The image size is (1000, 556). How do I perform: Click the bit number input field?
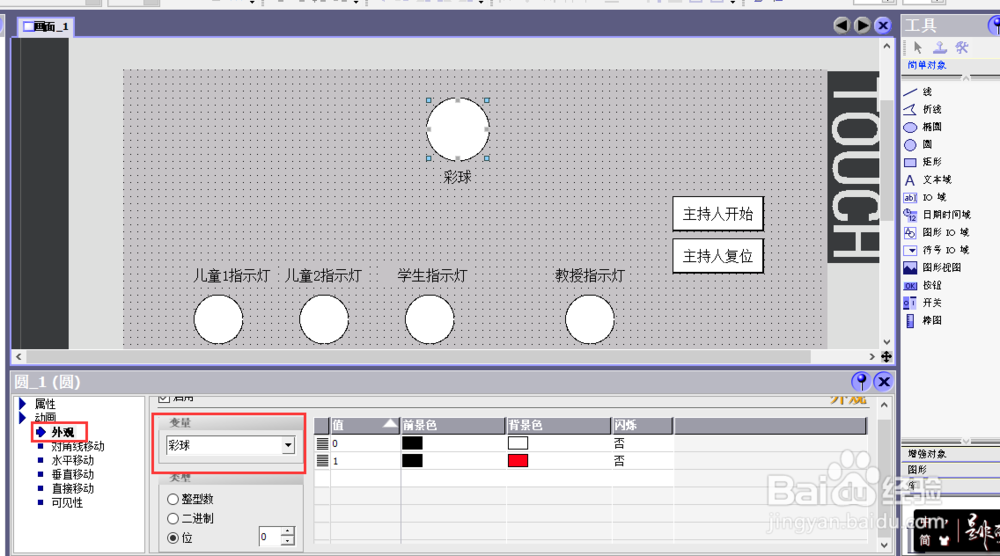coord(270,537)
